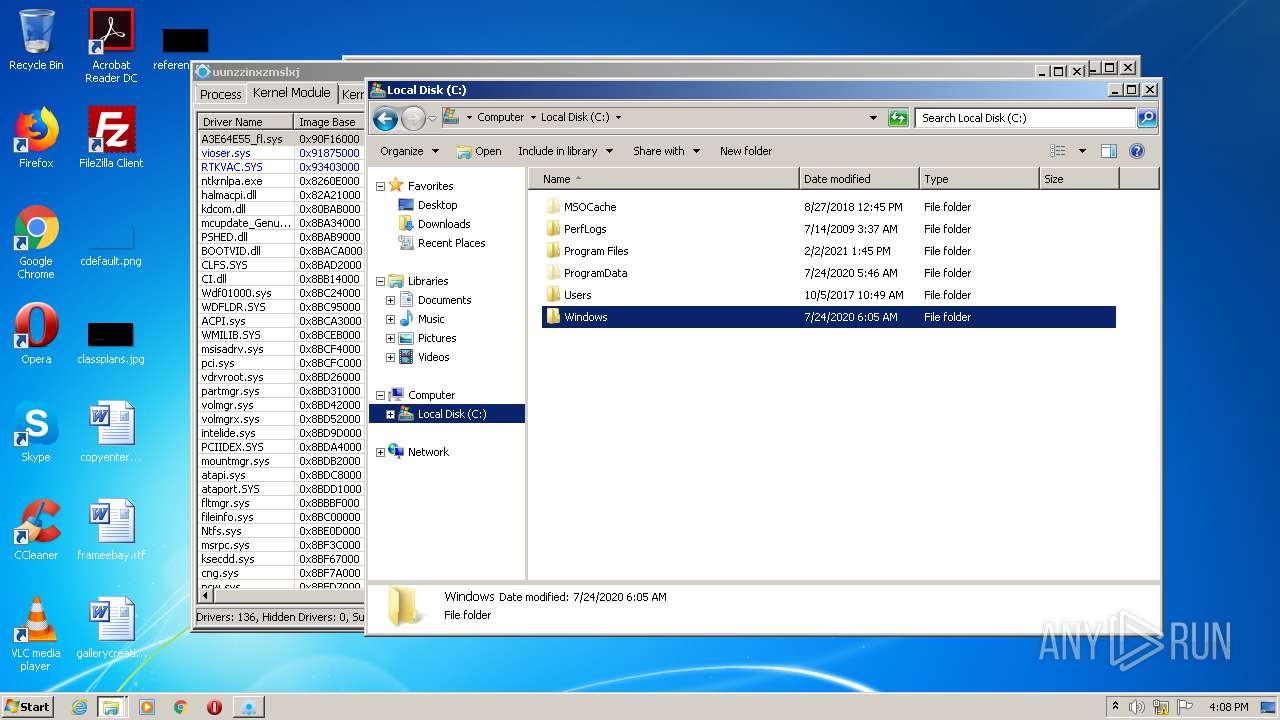
Task: Select Downloads under Favorites
Action: pyautogui.click(x=444, y=224)
